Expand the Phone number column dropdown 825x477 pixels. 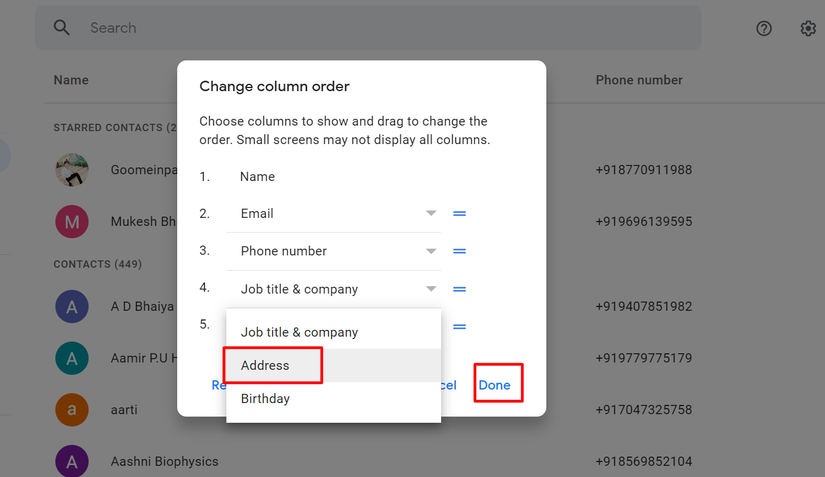431,251
